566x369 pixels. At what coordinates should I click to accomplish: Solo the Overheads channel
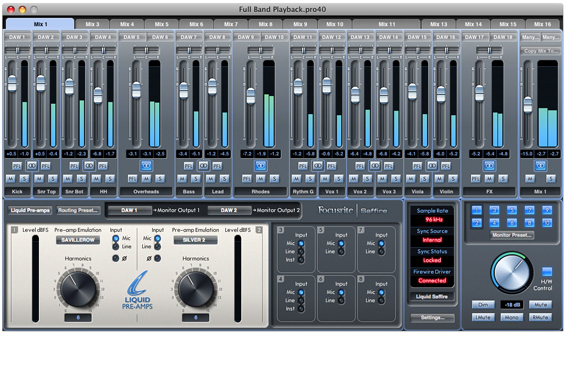(x=160, y=179)
